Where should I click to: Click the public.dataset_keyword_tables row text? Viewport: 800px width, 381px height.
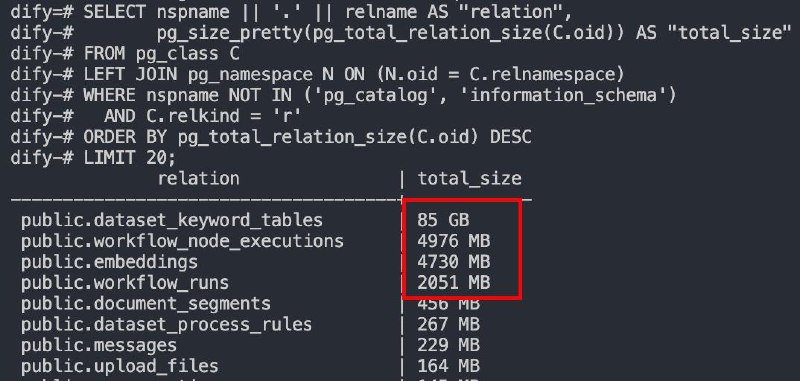(x=172, y=220)
